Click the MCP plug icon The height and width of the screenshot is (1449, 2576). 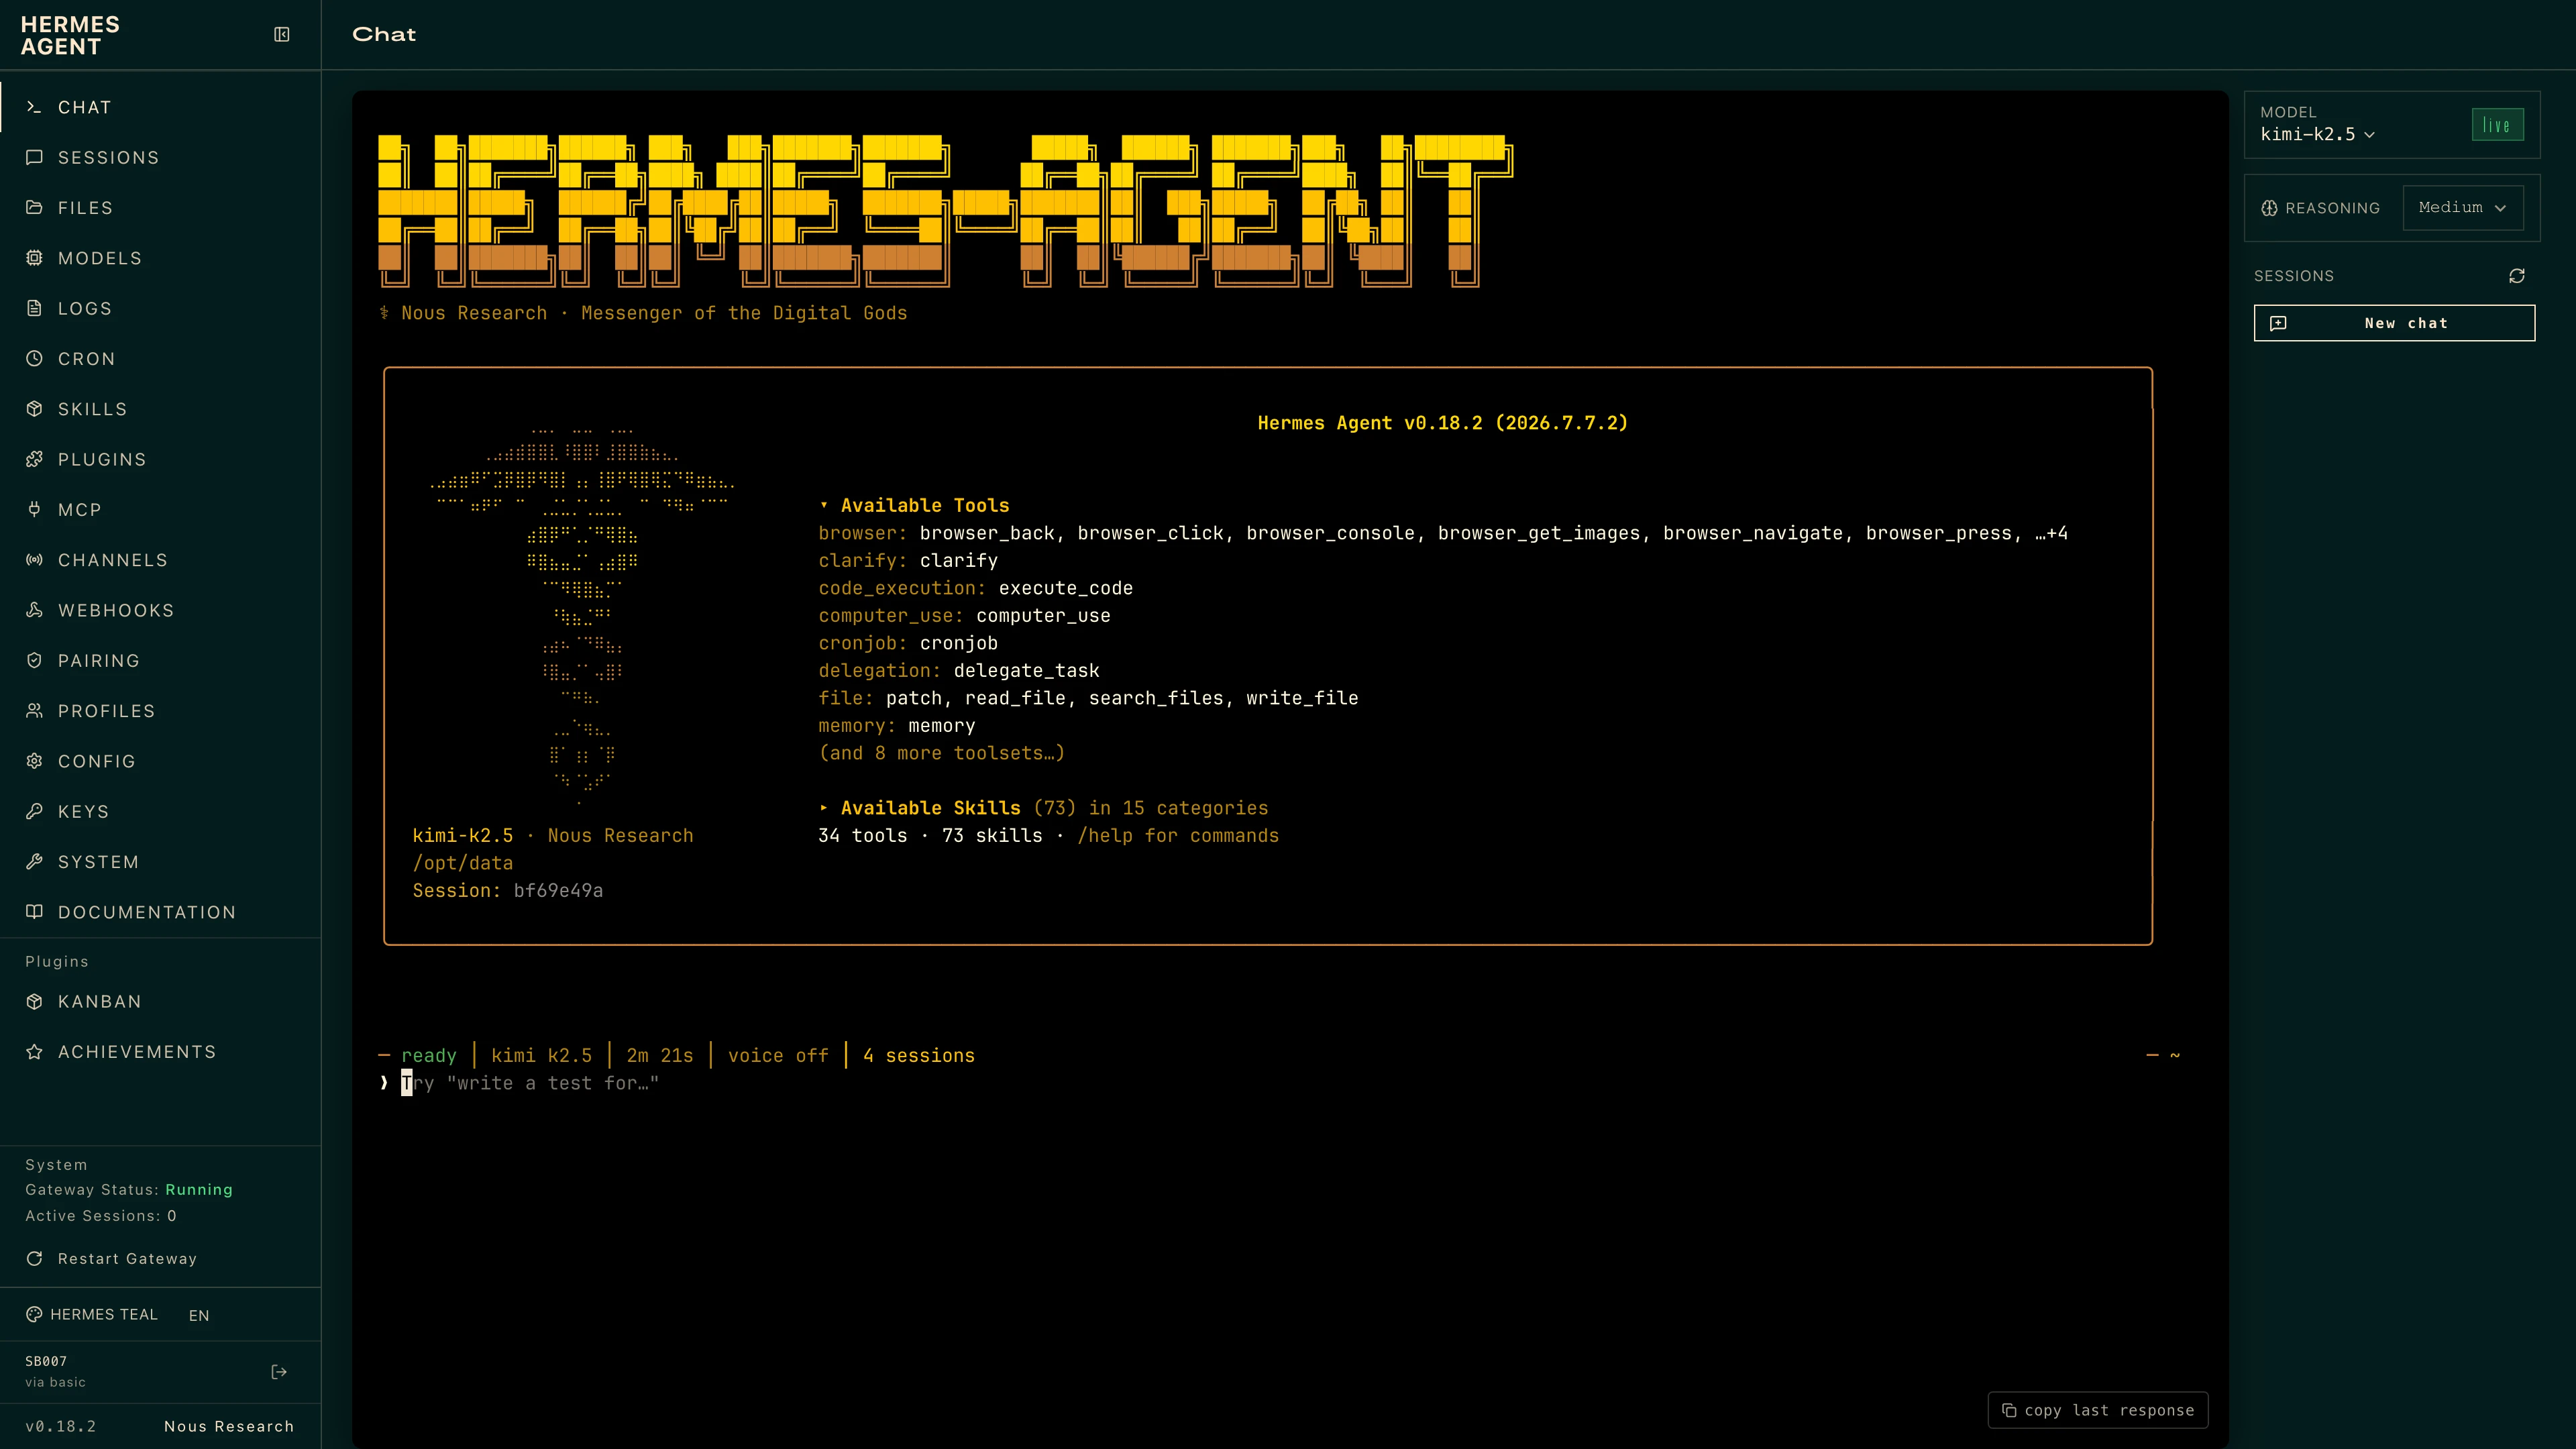click(x=34, y=509)
